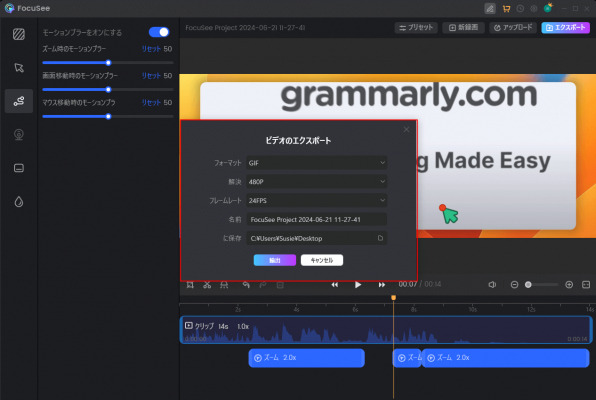Open the watermark droplet sidebar icon
The image size is (596, 400).
pos(19,202)
